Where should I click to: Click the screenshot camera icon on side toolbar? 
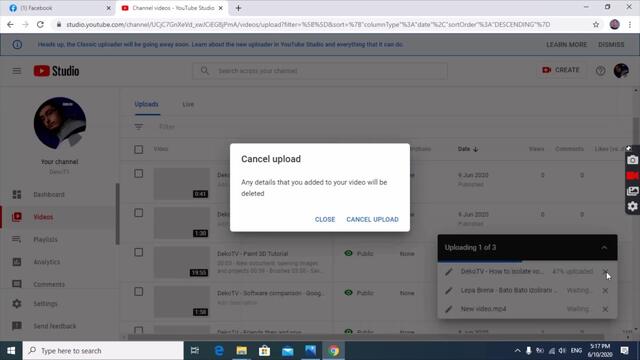(x=633, y=160)
